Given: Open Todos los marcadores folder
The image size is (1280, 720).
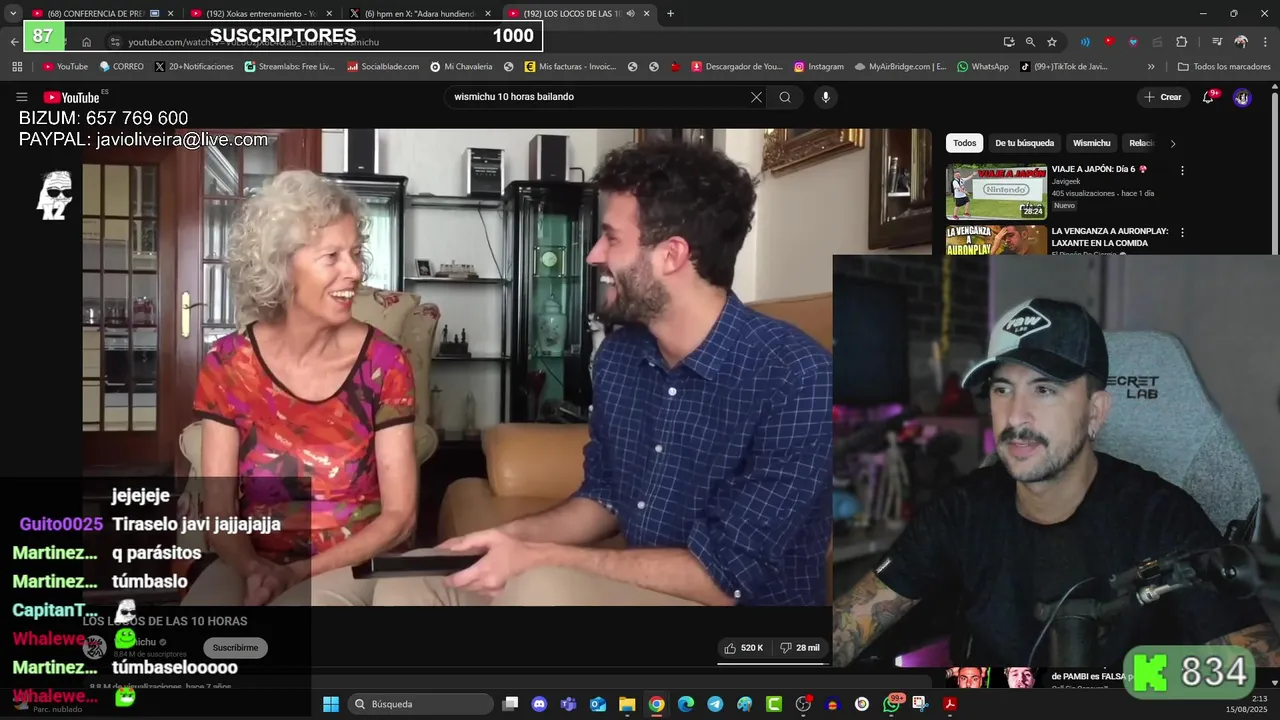Looking at the screenshot, I should [x=1224, y=67].
